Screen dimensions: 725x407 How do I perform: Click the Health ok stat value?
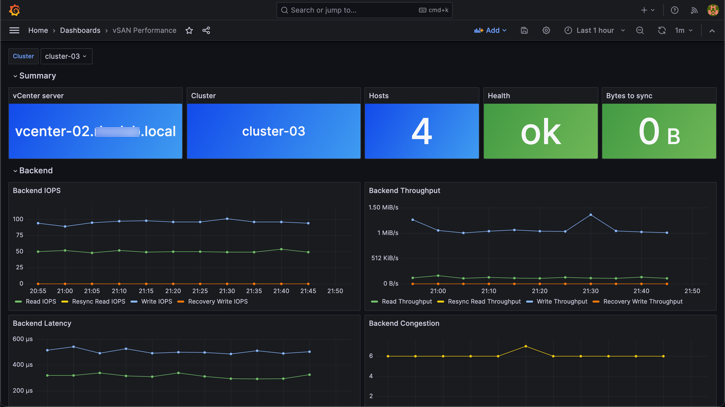click(x=541, y=132)
